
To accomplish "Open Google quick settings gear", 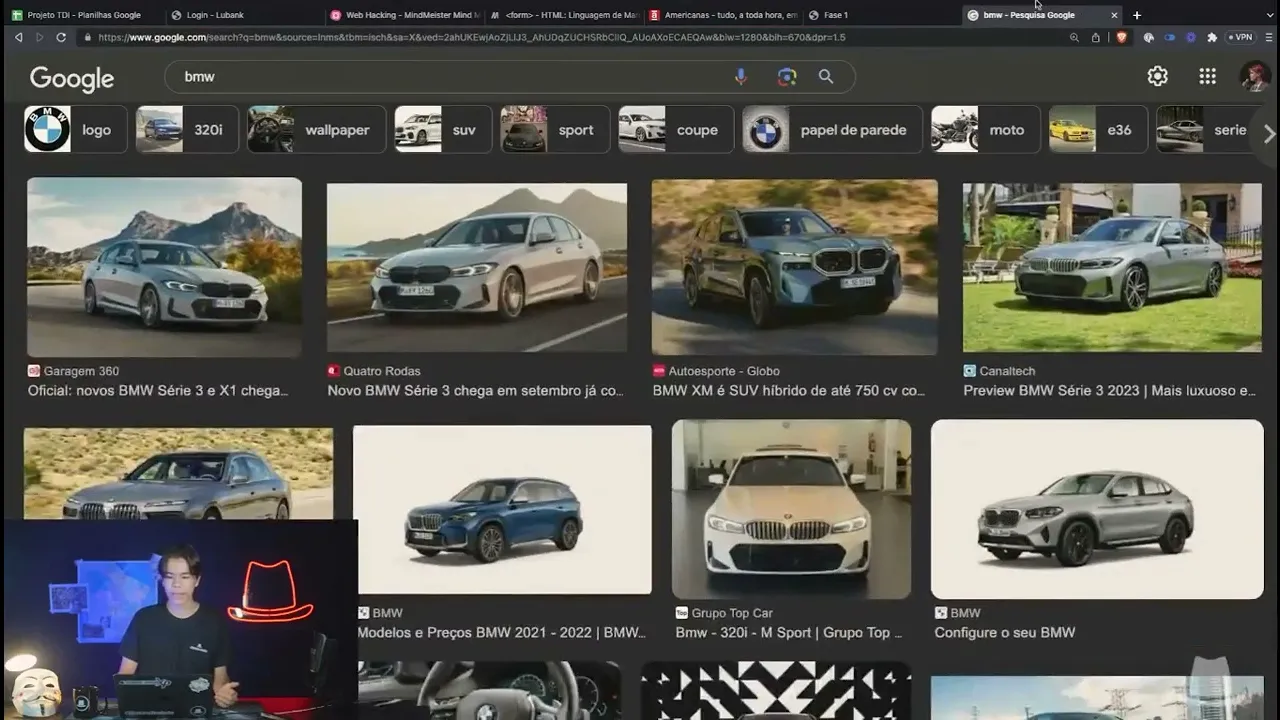I will (1158, 77).
